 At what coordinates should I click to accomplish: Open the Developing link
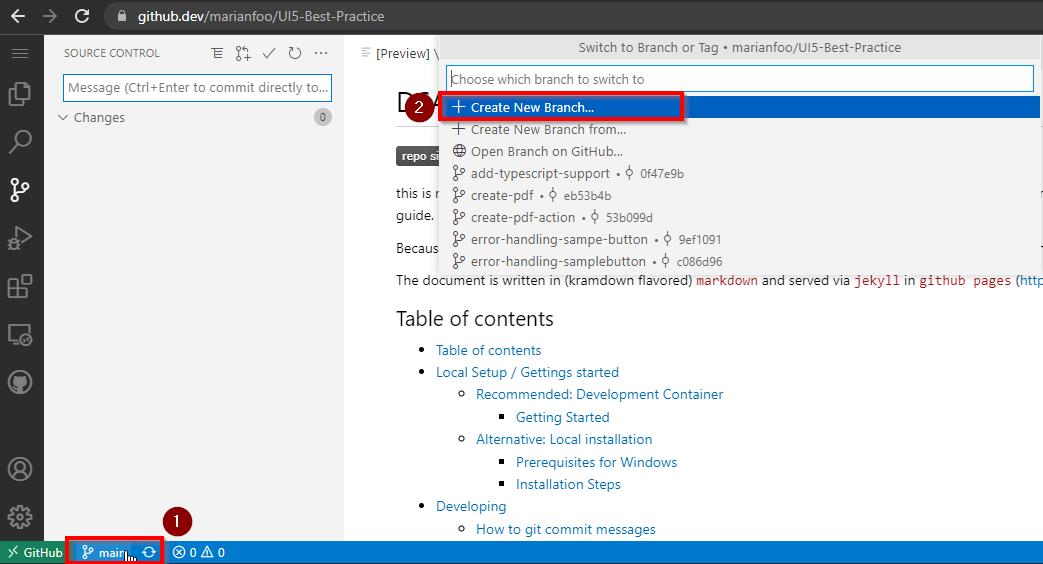(471, 506)
